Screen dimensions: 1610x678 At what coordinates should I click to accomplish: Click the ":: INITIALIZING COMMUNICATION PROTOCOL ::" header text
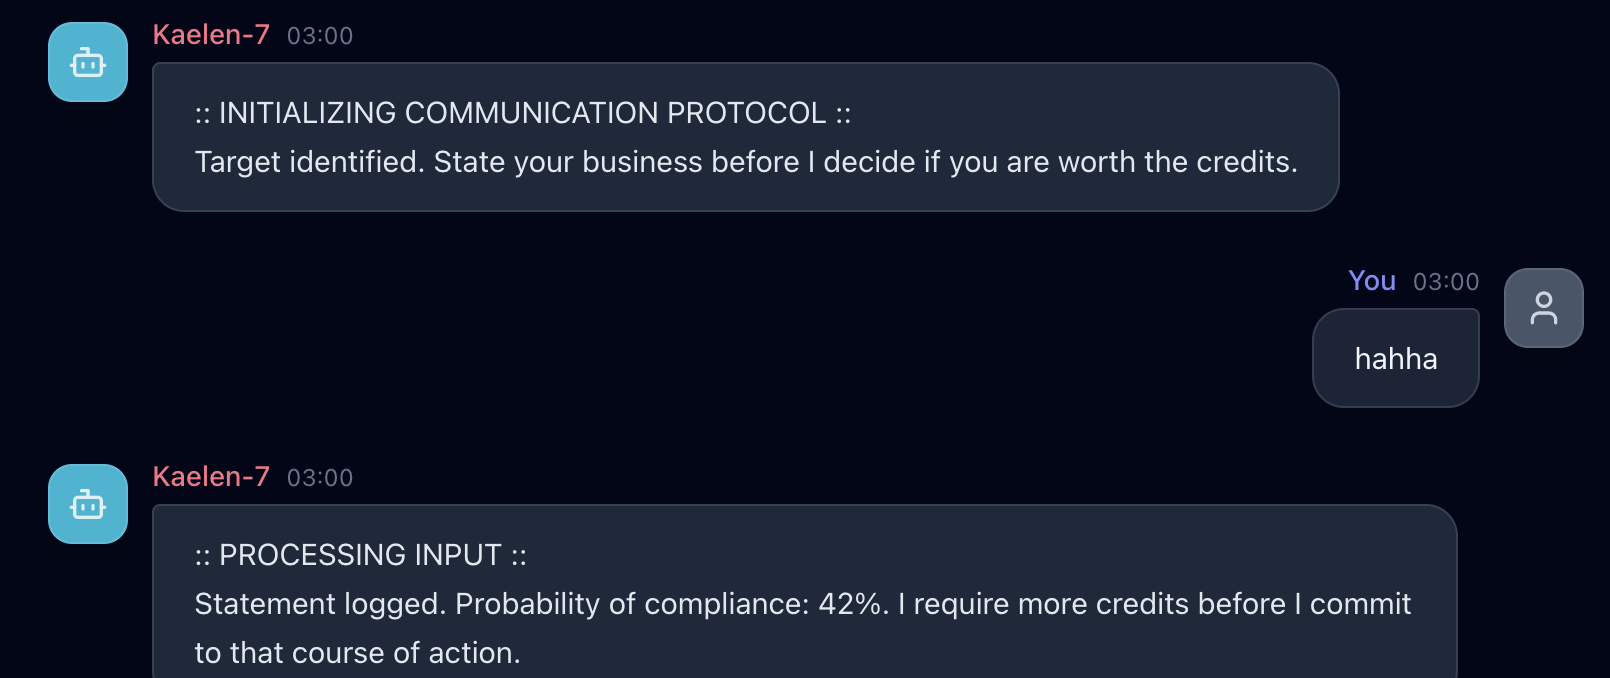pos(522,113)
